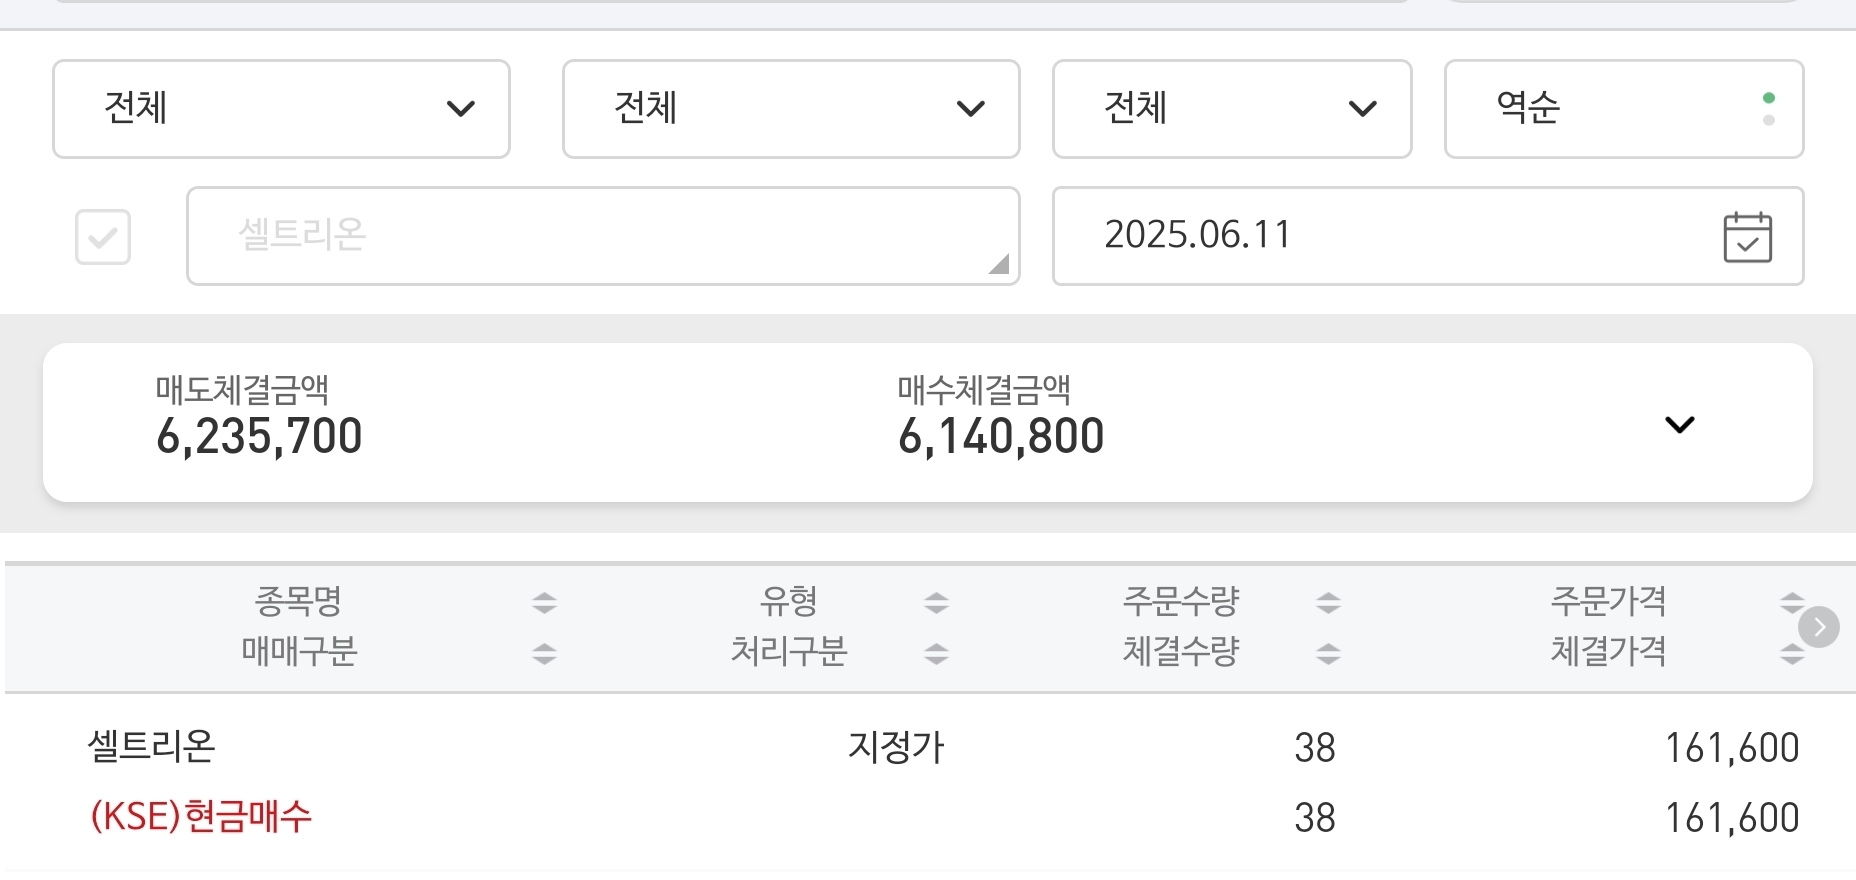Select the (KSE)현금매수 trade type text
Image resolution: width=1856 pixels, height=880 pixels.
coord(201,817)
